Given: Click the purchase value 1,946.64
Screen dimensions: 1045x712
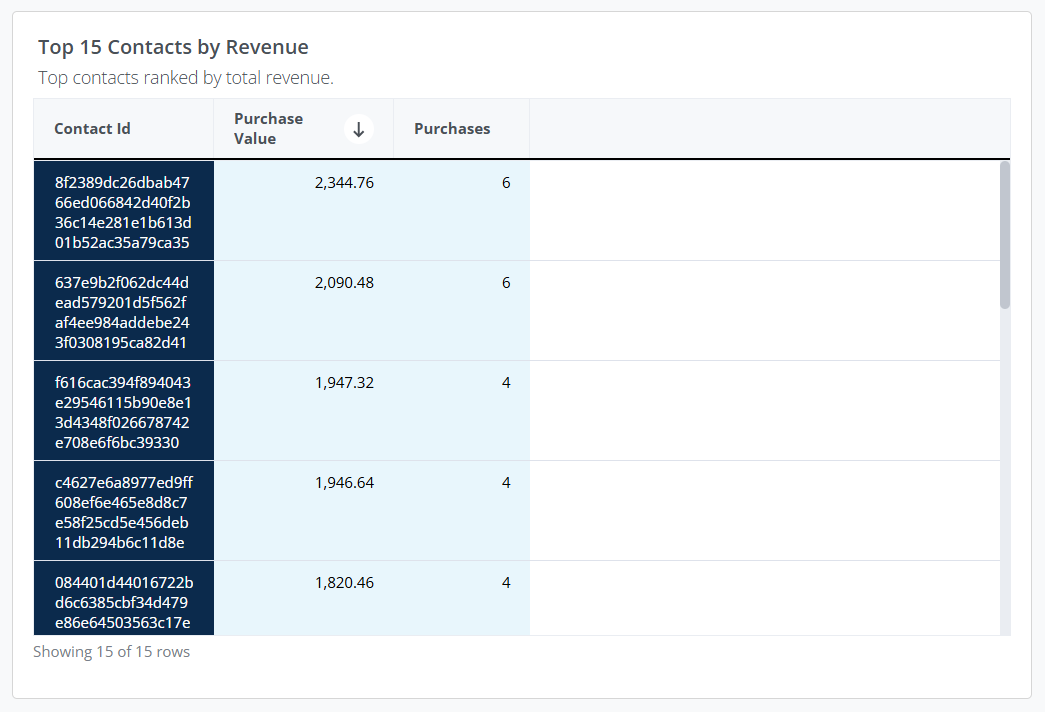Looking at the screenshot, I should (344, 483).
